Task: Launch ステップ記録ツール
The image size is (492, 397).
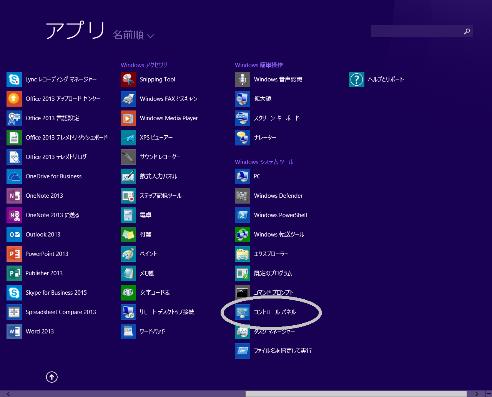Action: pos(151,196)
